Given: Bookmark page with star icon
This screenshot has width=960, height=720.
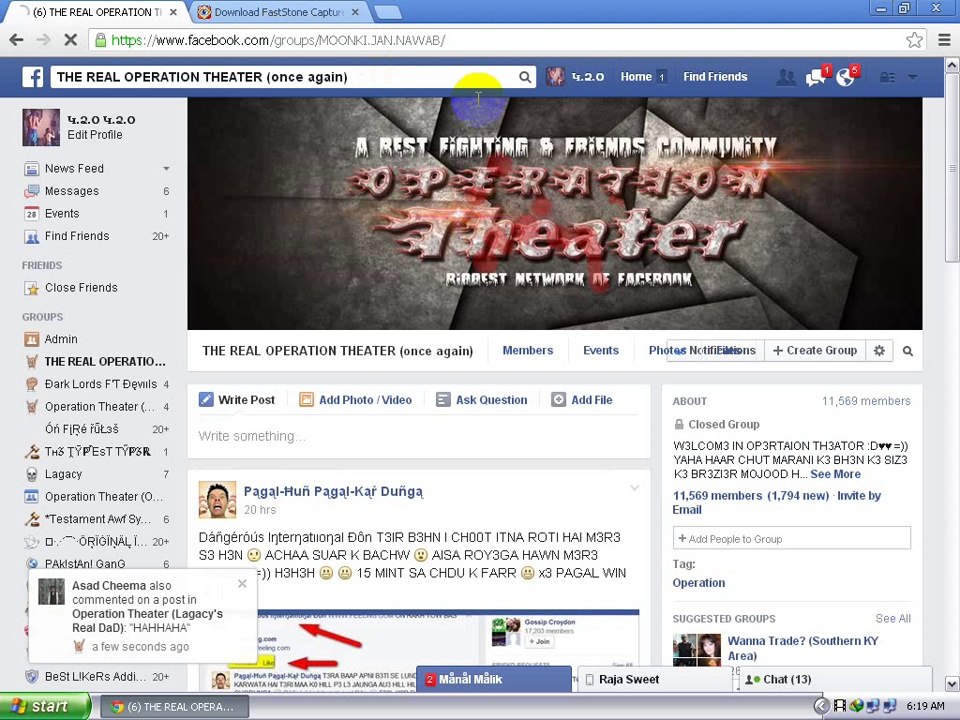Looking at the screenshot, I should (x=914, y=40).
